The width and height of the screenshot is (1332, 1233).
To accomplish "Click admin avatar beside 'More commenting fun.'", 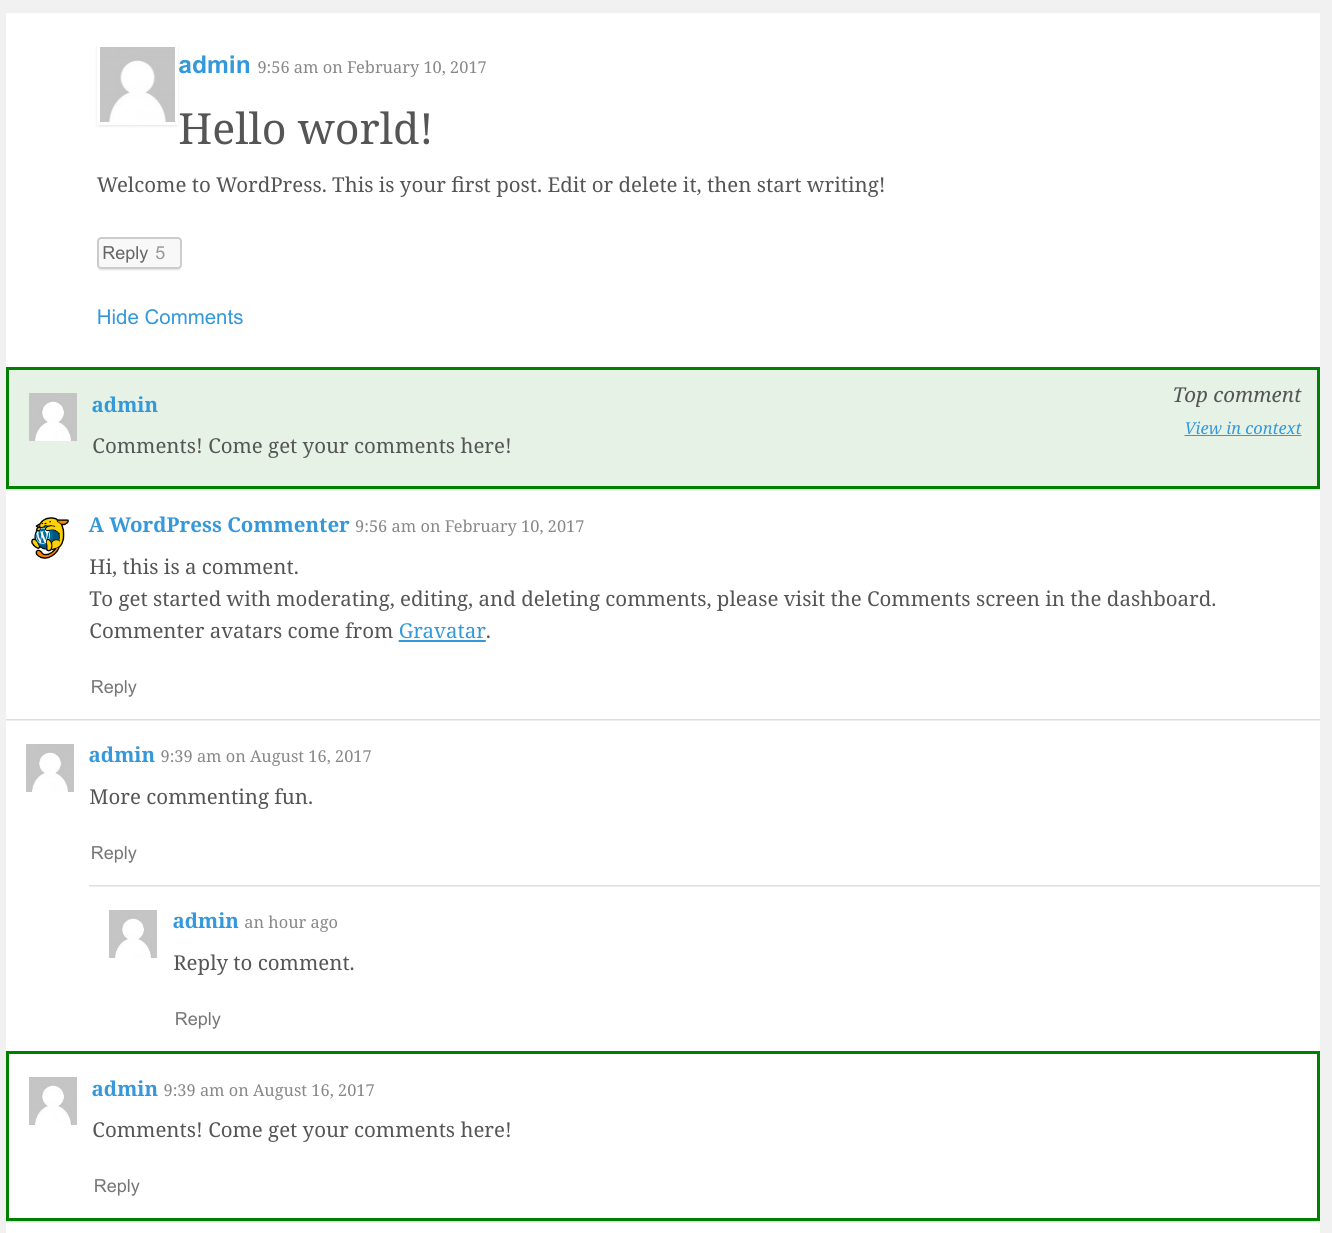I will pyautogui.click(x=50, y=768).
